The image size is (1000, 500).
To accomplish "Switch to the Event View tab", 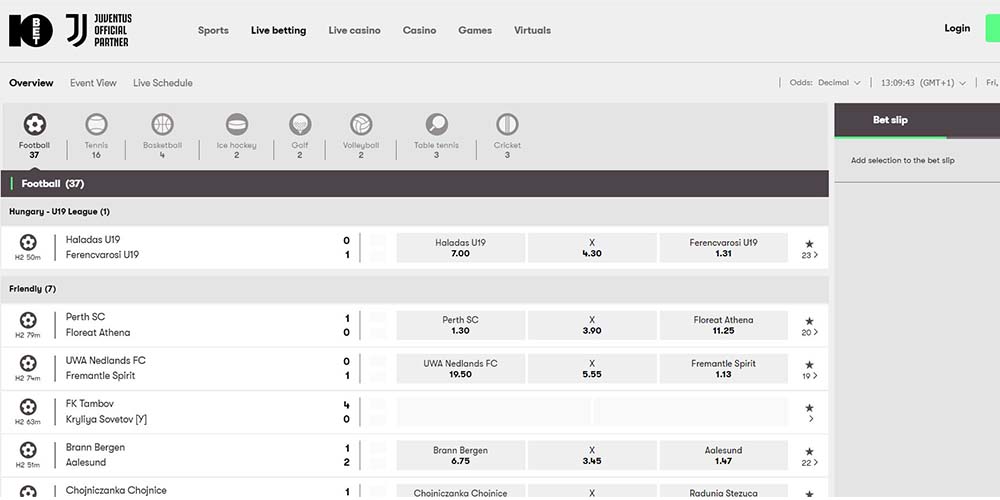I will tap(93, 83).
